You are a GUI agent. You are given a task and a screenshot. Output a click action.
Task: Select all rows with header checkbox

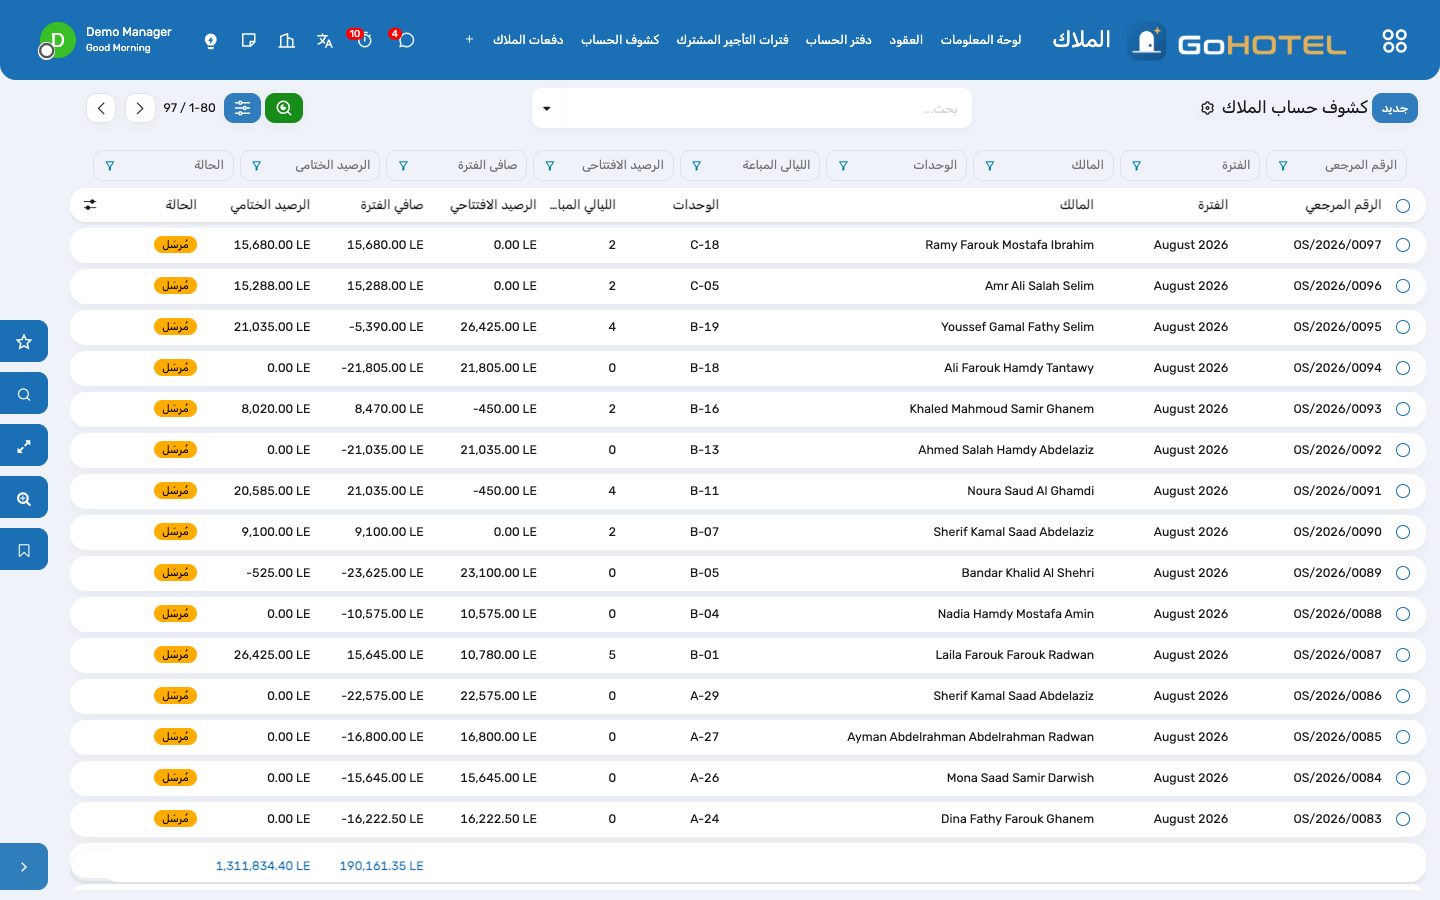pyautogui.click(x=1403, y=206)
